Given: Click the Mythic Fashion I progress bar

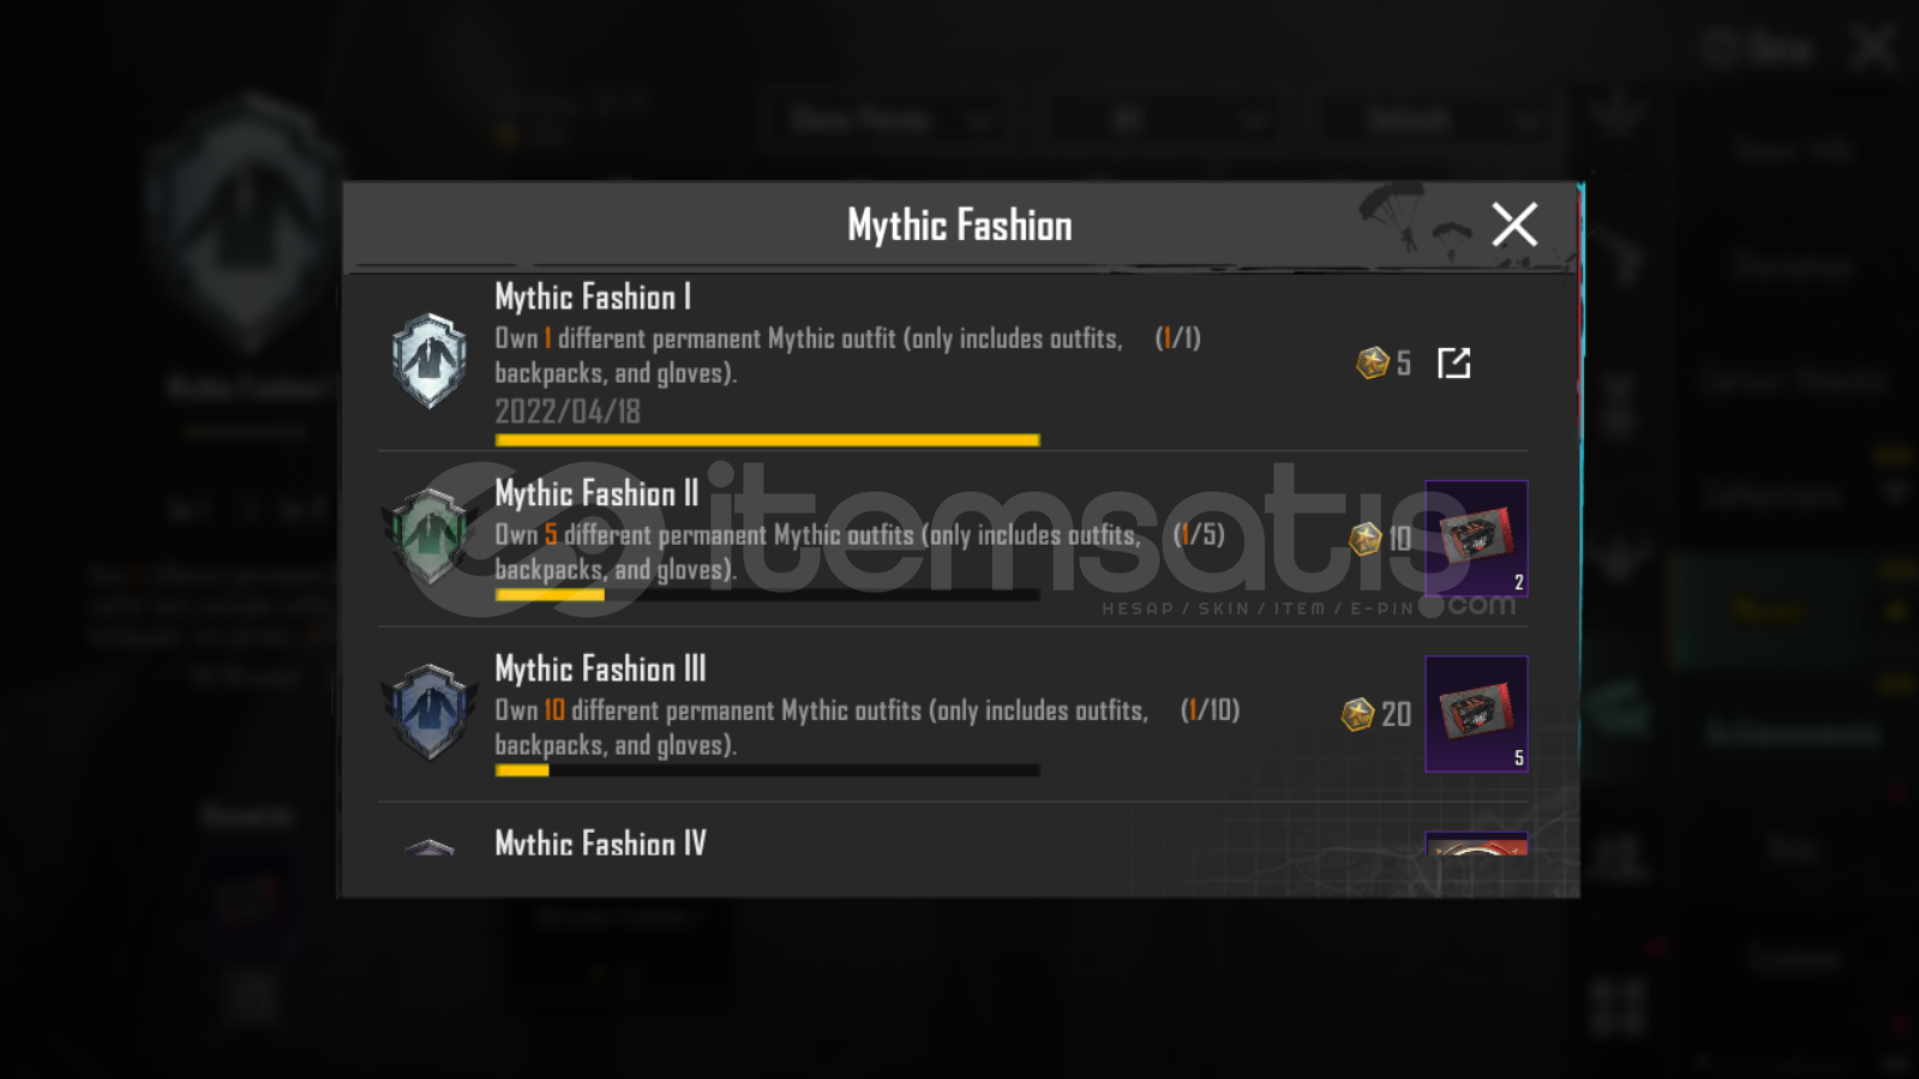Looking at the screenshot, I should 767,440.
